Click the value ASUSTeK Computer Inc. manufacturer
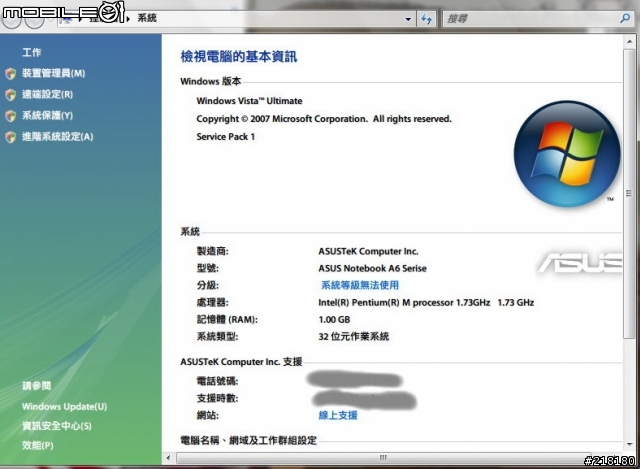 (369, 251)
